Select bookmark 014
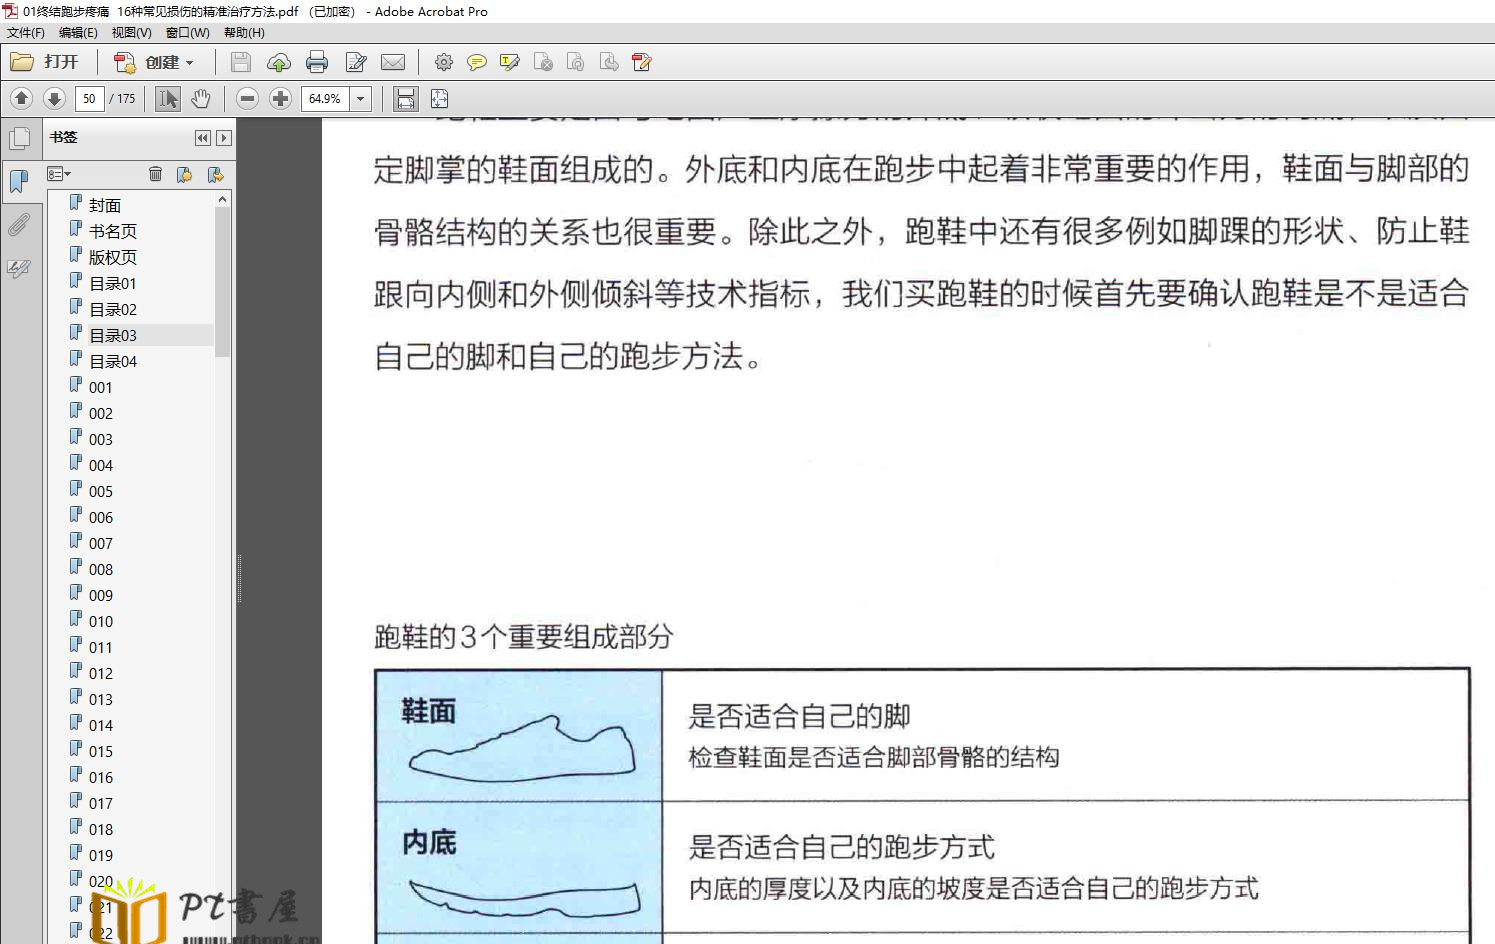This screenshot has height=944, width=1495. [x=100, y=725]
